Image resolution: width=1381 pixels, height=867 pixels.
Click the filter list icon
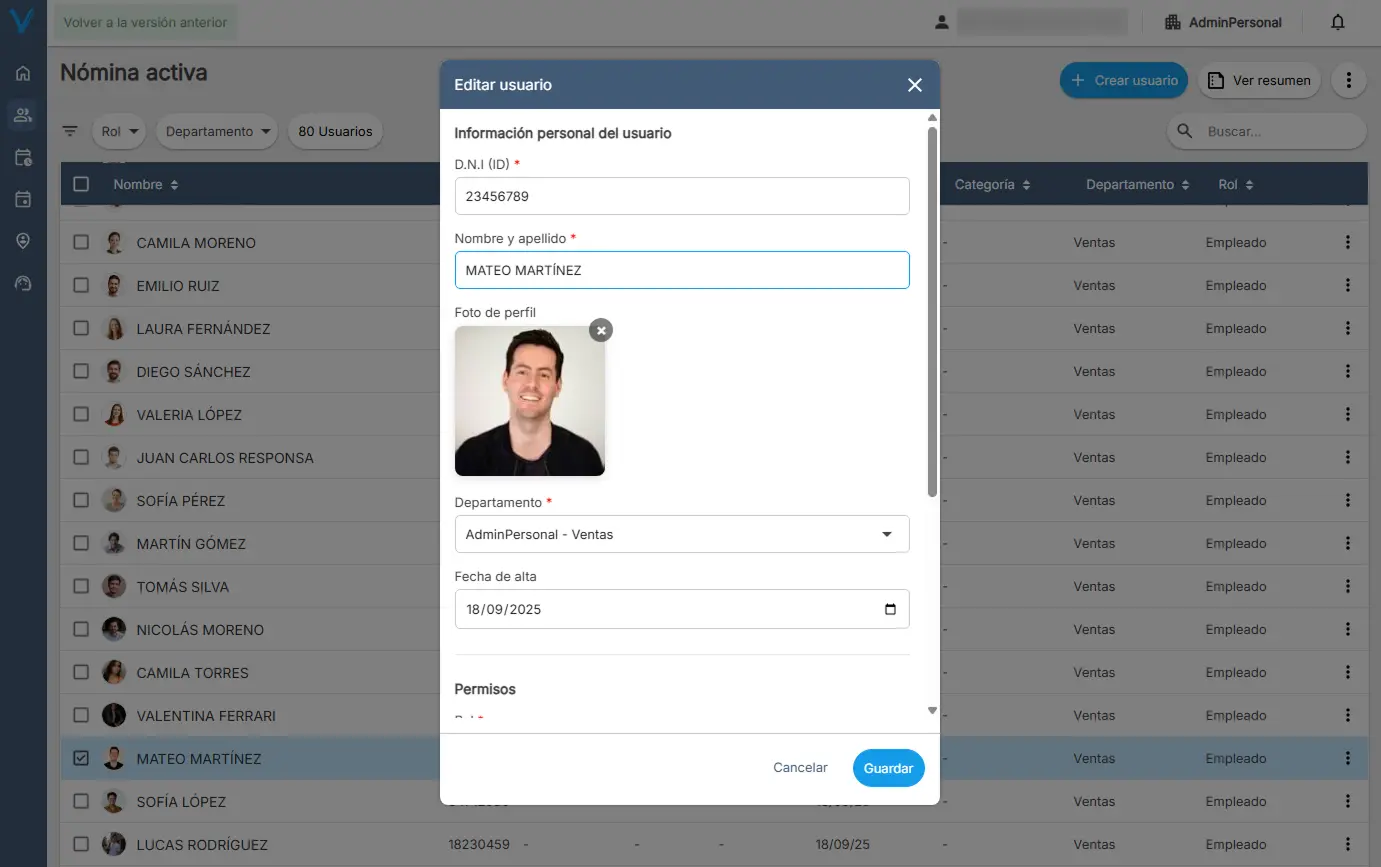point(70,131)
